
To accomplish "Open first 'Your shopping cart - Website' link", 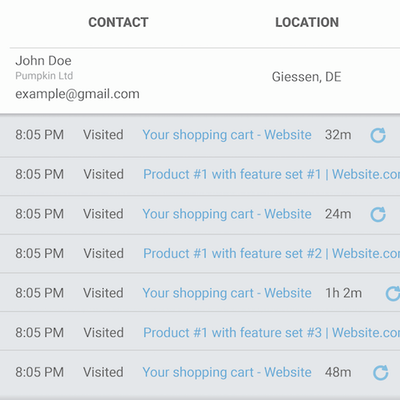I will pos(227,135).
